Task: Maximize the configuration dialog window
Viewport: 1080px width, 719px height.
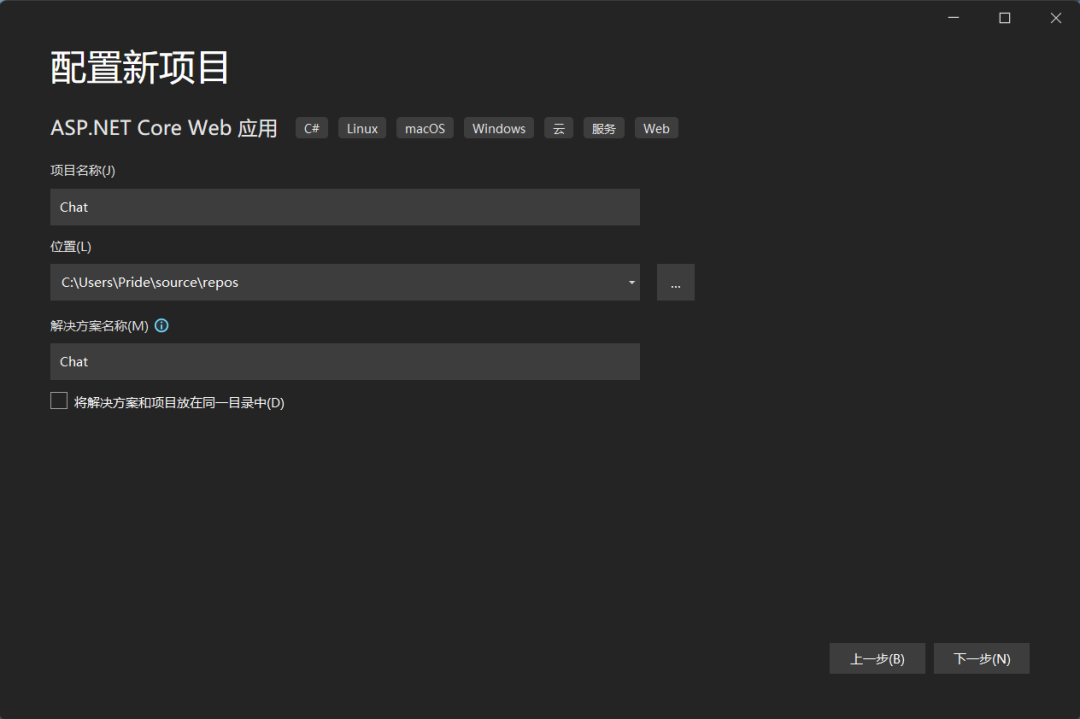Action: pyautogui.click(x=1005, y=18)
